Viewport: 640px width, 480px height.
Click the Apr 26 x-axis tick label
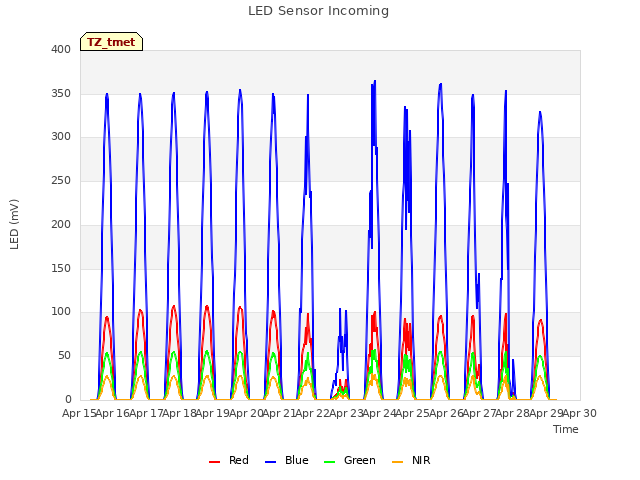pyautogui.click(x=446, y=413)
